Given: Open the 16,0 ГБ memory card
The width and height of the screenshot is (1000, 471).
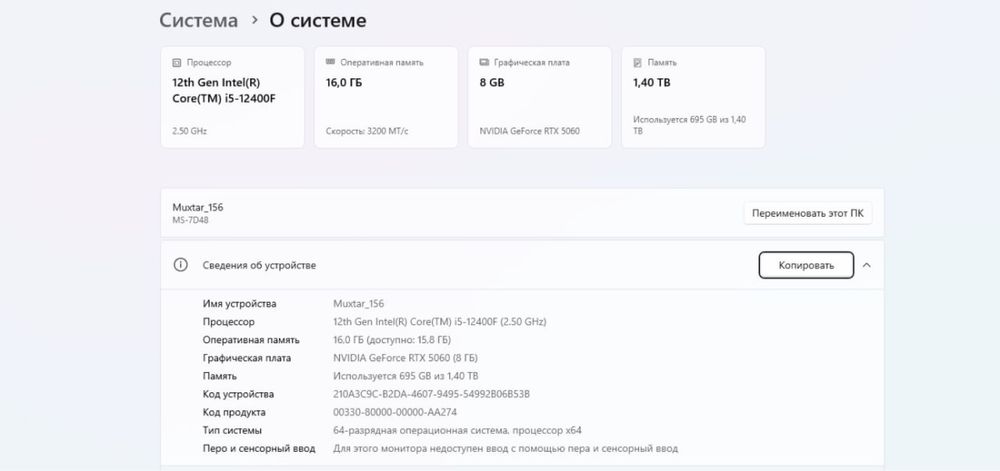Looking at the screenshot, I should 386,98.
